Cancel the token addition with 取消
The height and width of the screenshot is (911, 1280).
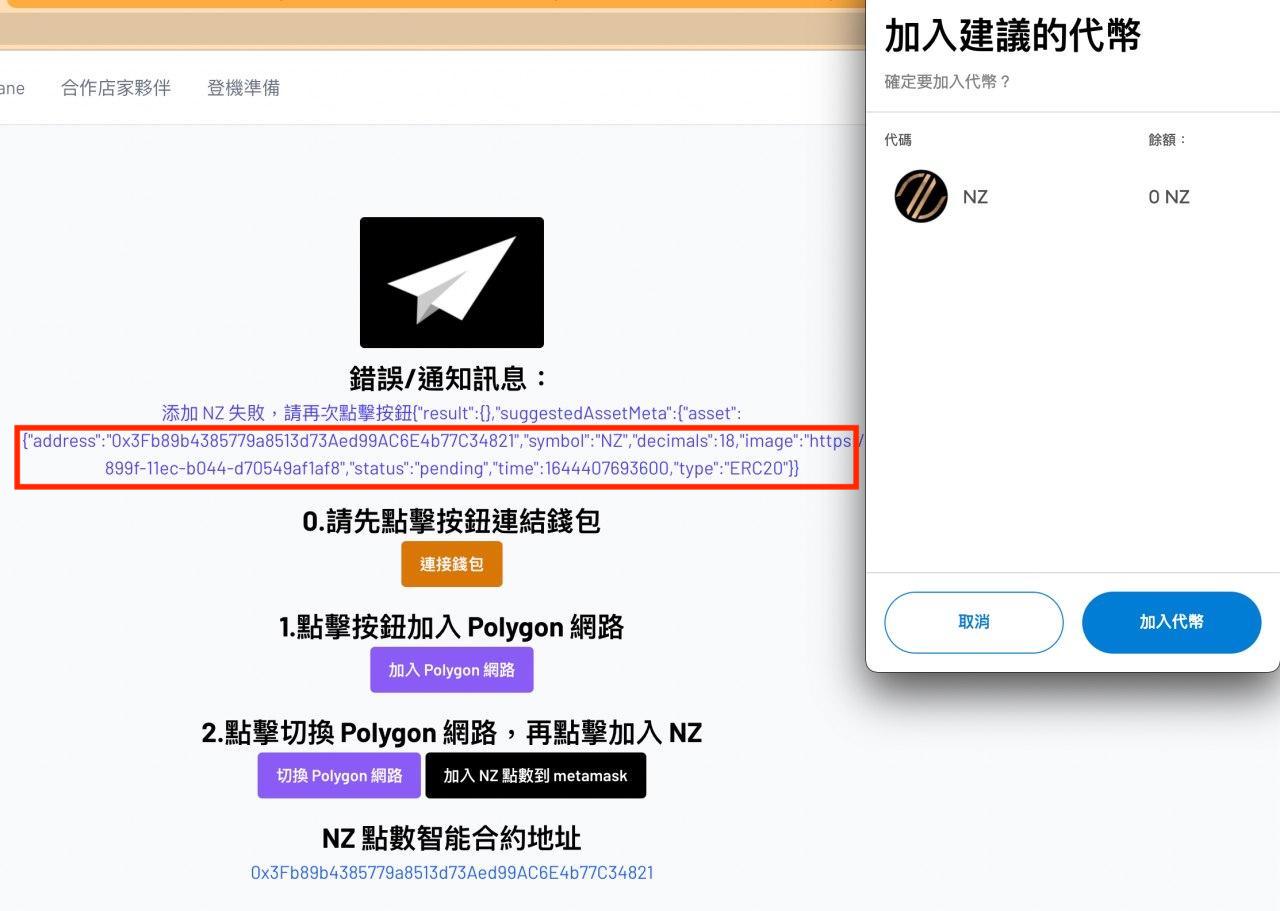(x=973, y=622)
